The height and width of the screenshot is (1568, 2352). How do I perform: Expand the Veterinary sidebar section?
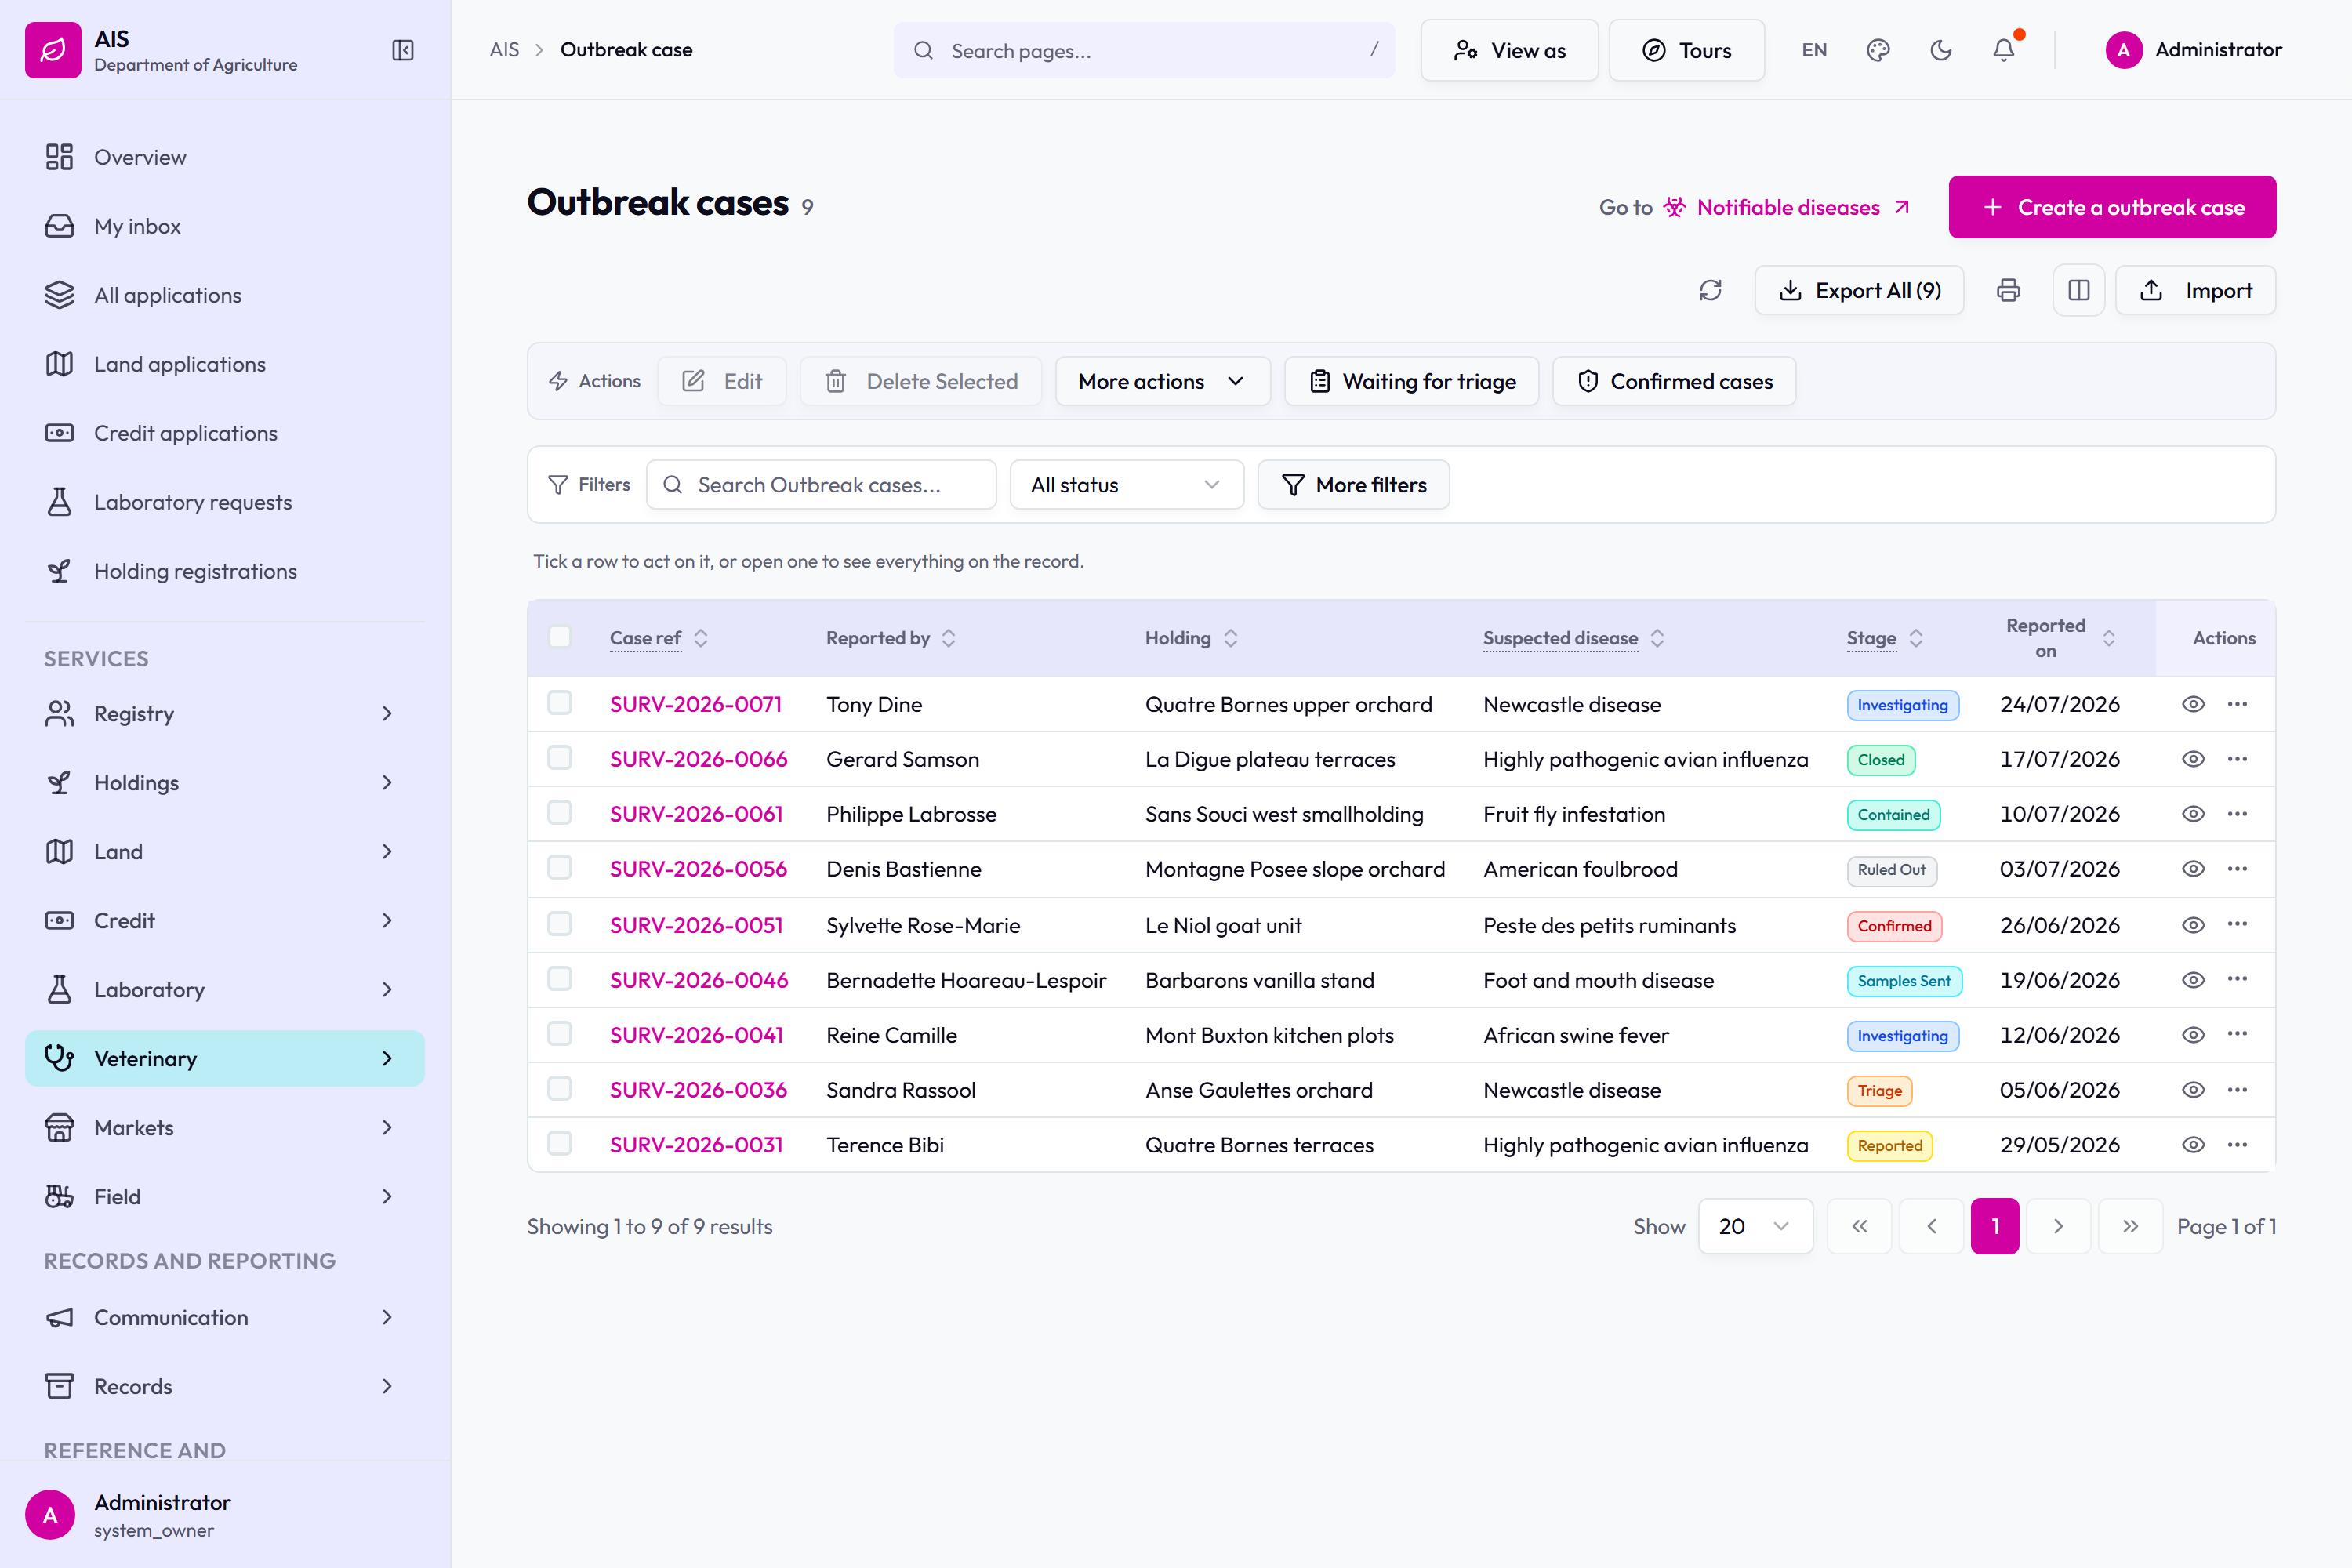(224, 1058)
